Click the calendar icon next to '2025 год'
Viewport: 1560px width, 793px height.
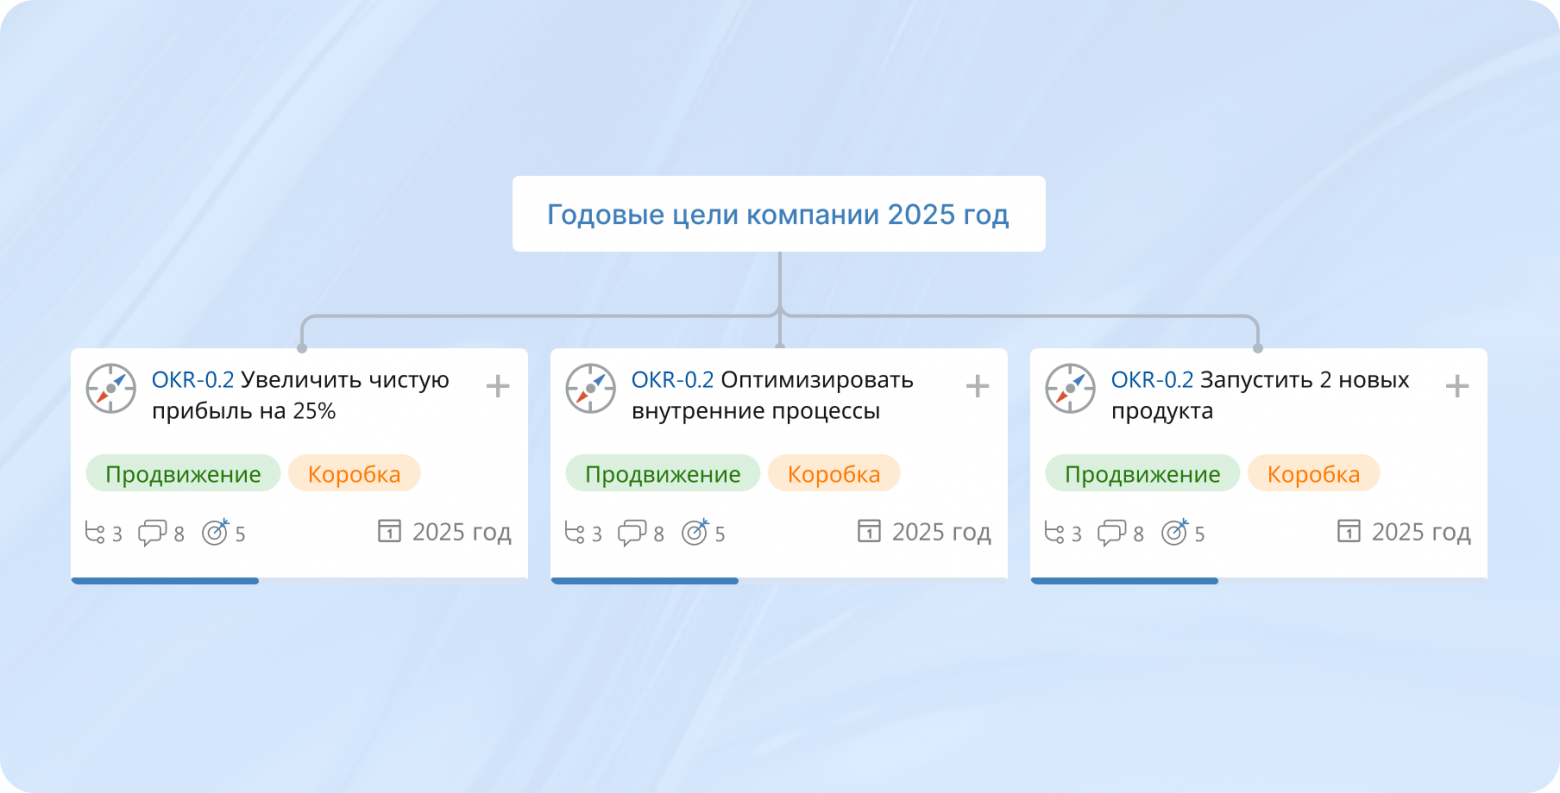tap(389, 532)
